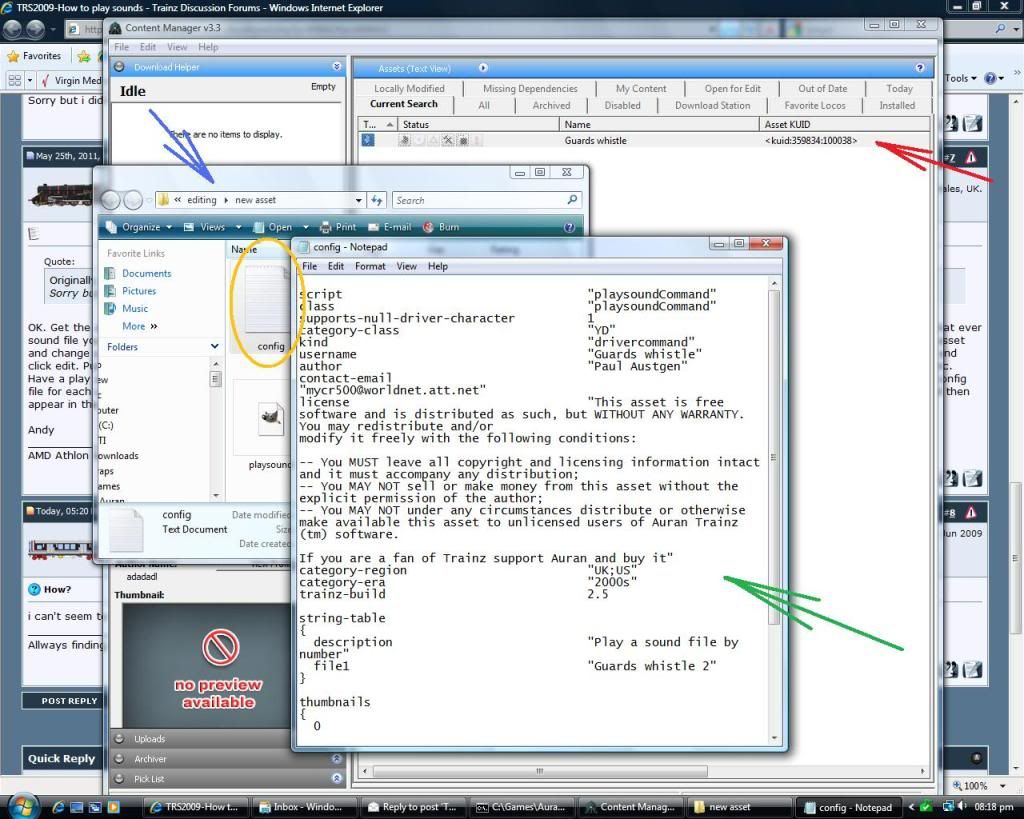The width and height of the screenshot is (1024, 819).
Task: Collapse the Download Helper panel
Action: point(337,67)
